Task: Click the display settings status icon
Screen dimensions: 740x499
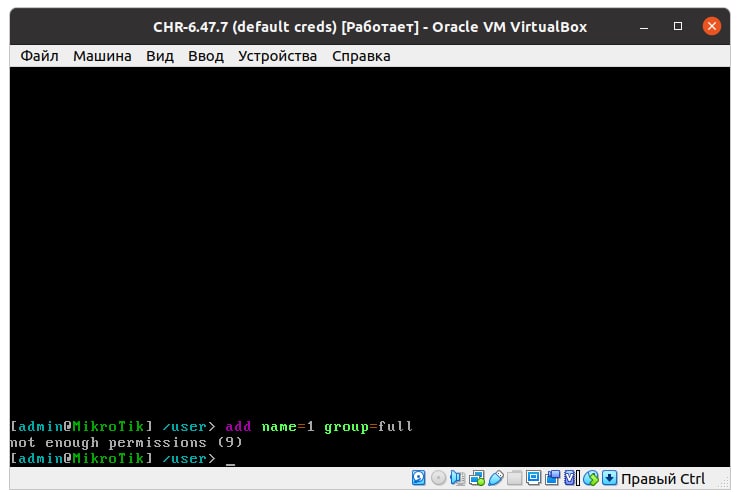Action: pyautogui.click(x=533, y=478)
